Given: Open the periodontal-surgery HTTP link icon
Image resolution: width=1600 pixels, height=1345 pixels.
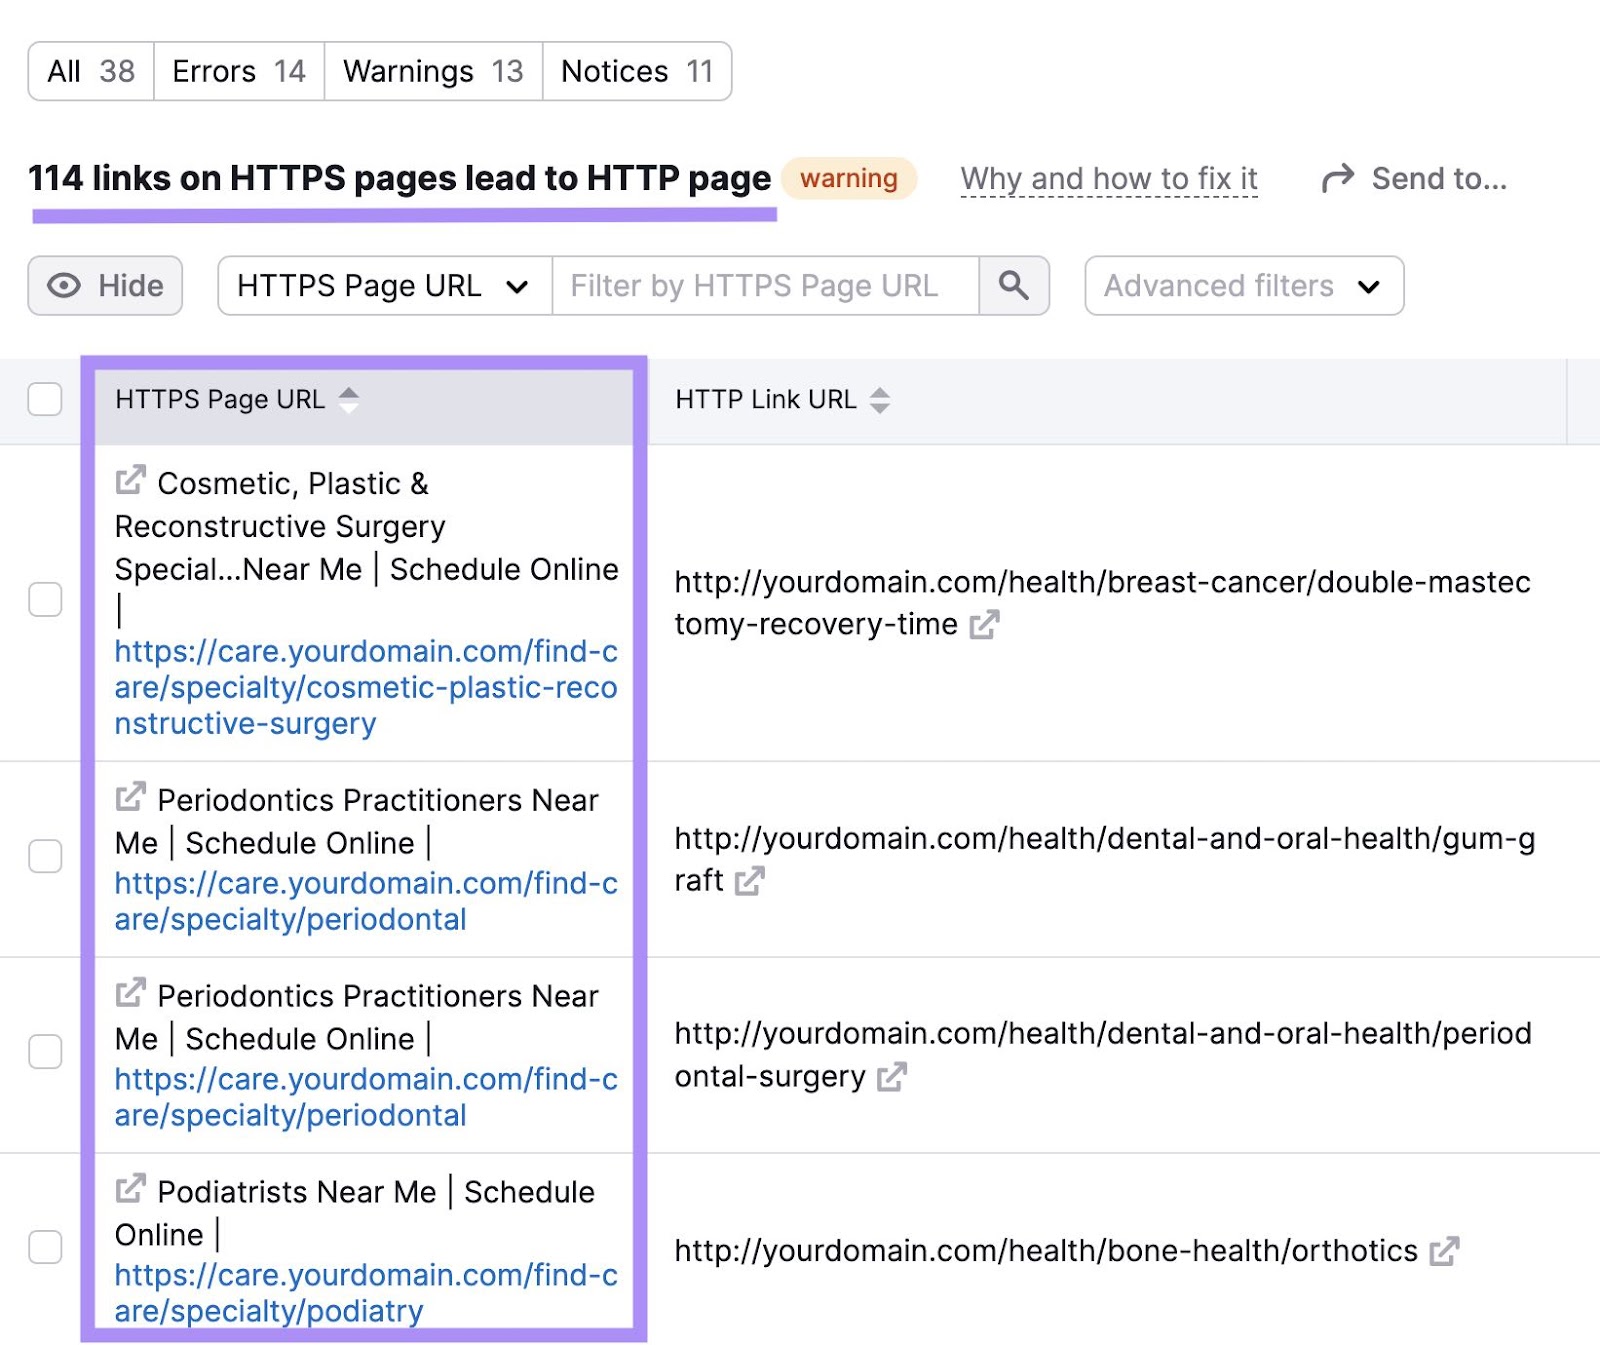Looking at the screenshot, I should [893, 1077].
